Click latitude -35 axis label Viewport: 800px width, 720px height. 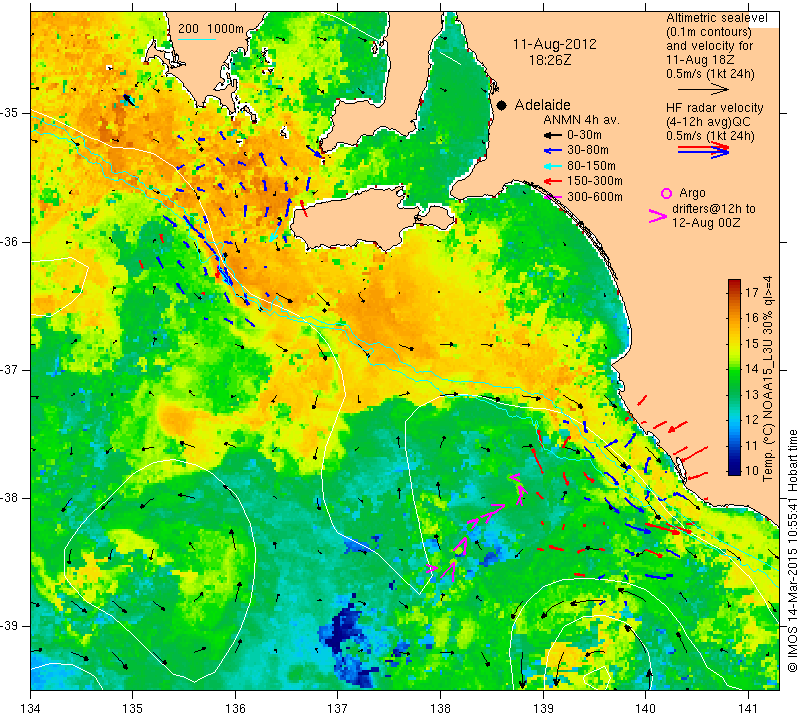pos(10,113)
